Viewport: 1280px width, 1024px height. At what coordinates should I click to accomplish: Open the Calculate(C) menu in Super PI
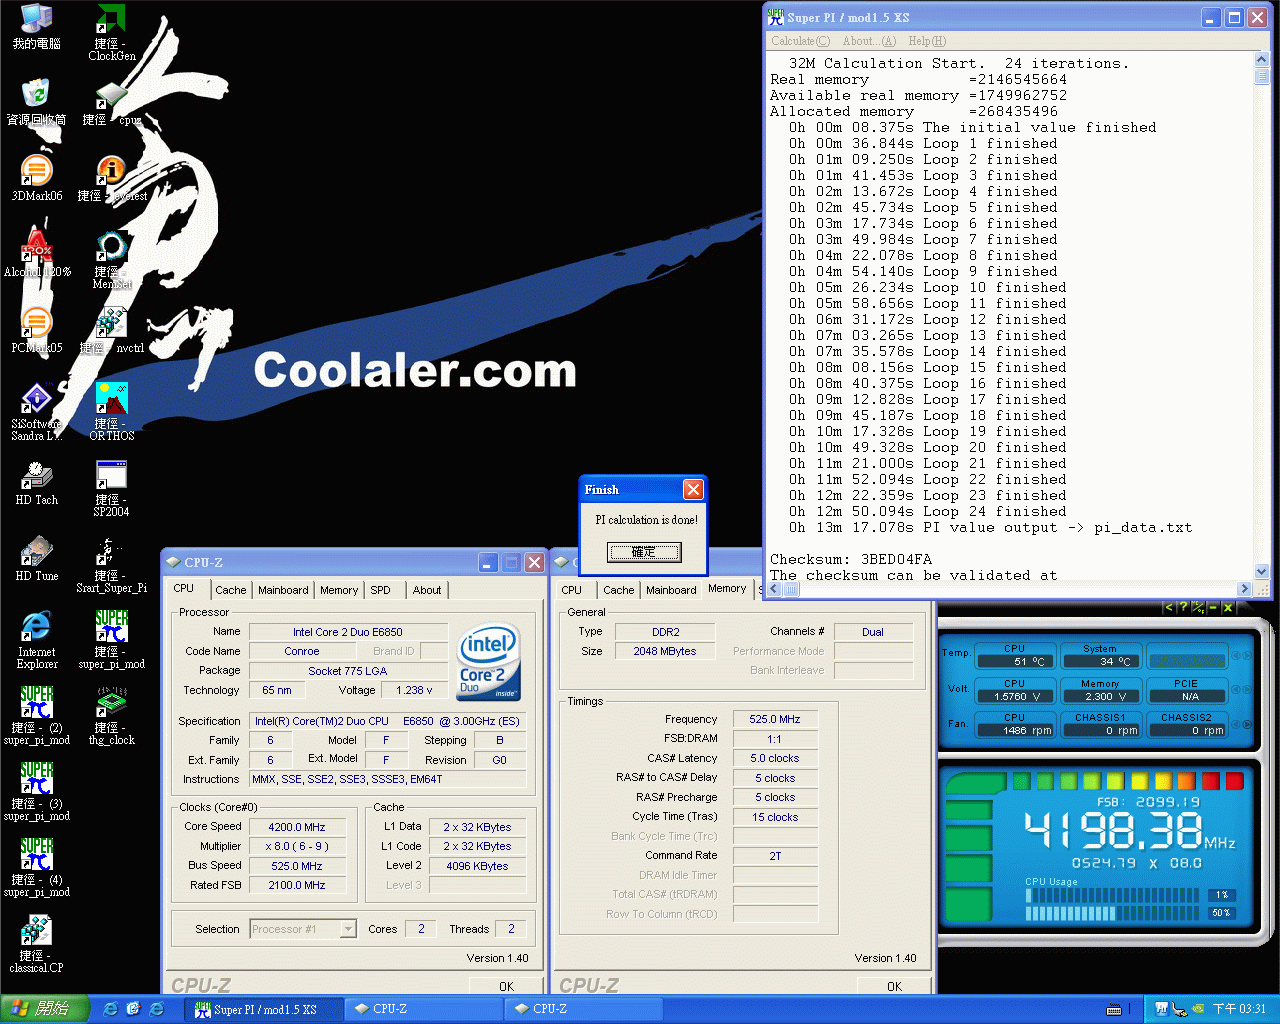coord(800,41)
